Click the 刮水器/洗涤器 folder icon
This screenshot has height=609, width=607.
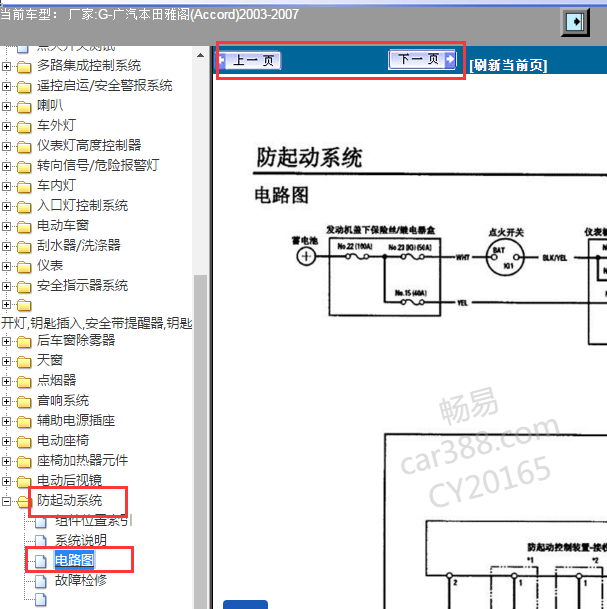24,247
